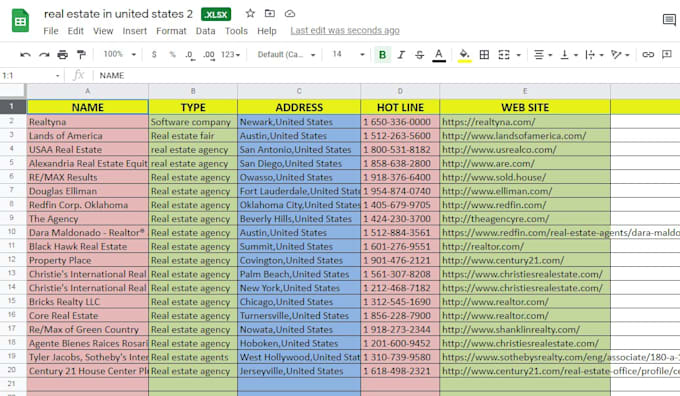Screen dimensions: 680x396
Task: Select the cell 'Douglas Elliman'
Action: click(x=88, y=191)
